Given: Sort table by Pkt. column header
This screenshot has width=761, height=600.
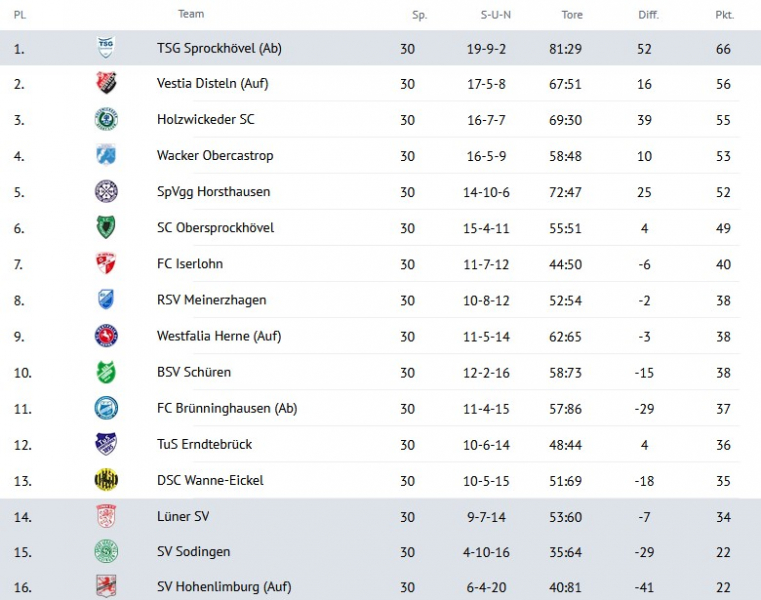Looking at the screenshot, I should (x=723, y=15).
